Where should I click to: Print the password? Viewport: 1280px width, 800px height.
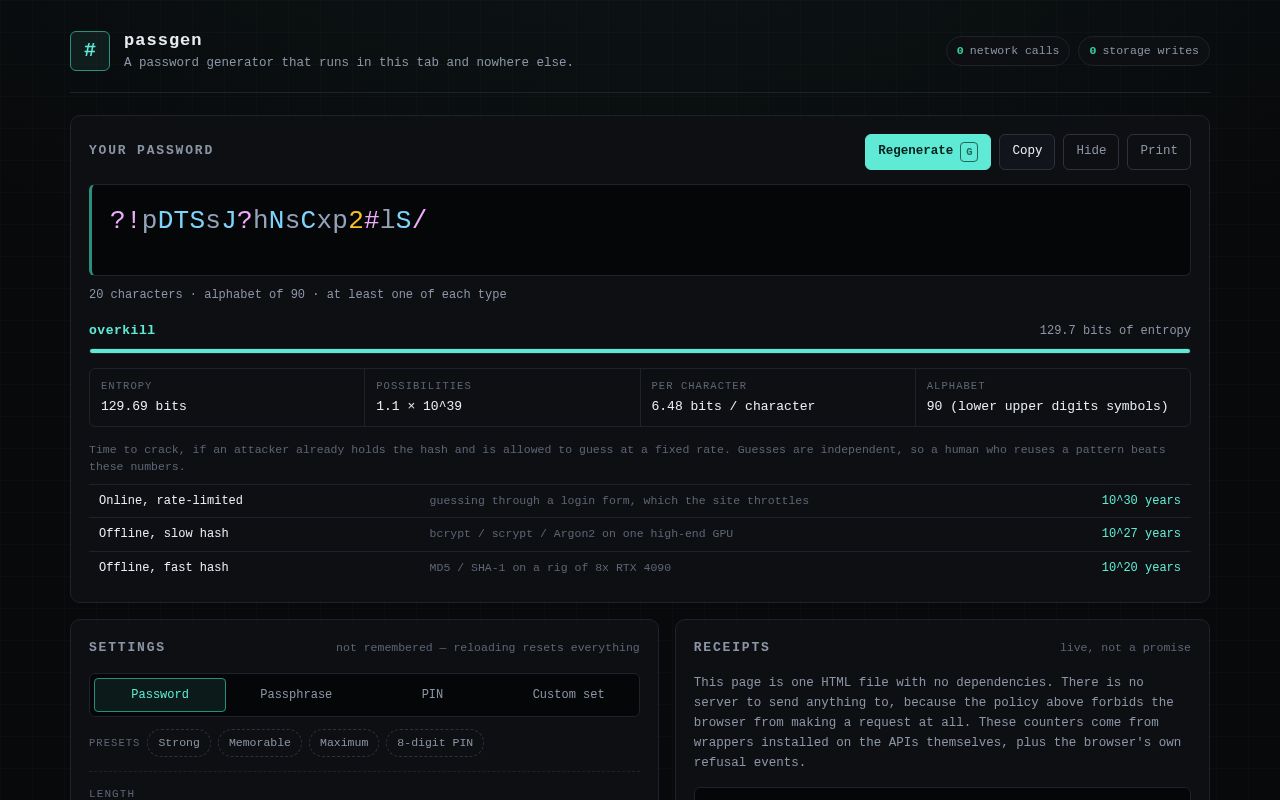1159,152
